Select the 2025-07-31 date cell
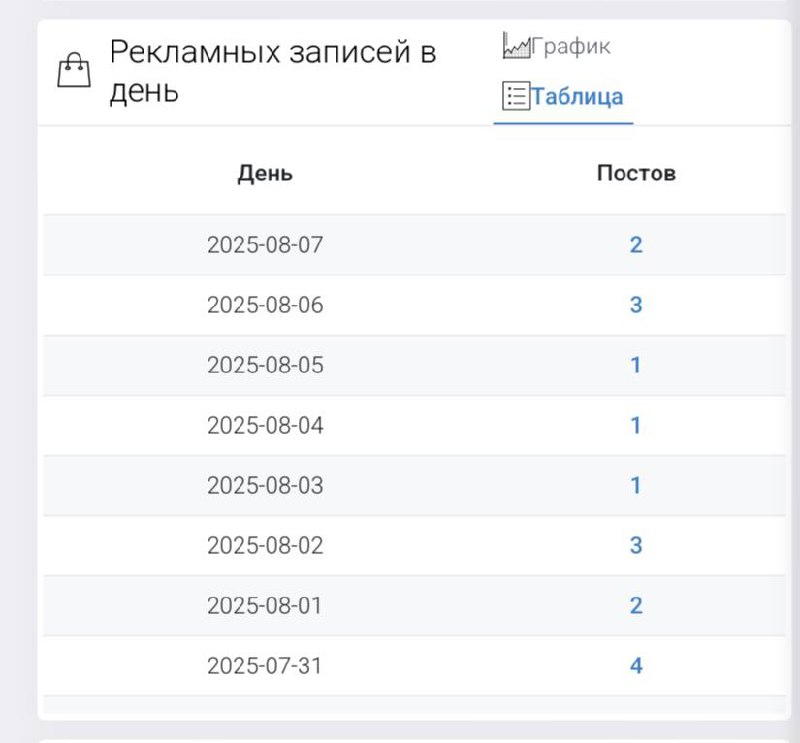 pyautogui.click(x=265, y=665)
